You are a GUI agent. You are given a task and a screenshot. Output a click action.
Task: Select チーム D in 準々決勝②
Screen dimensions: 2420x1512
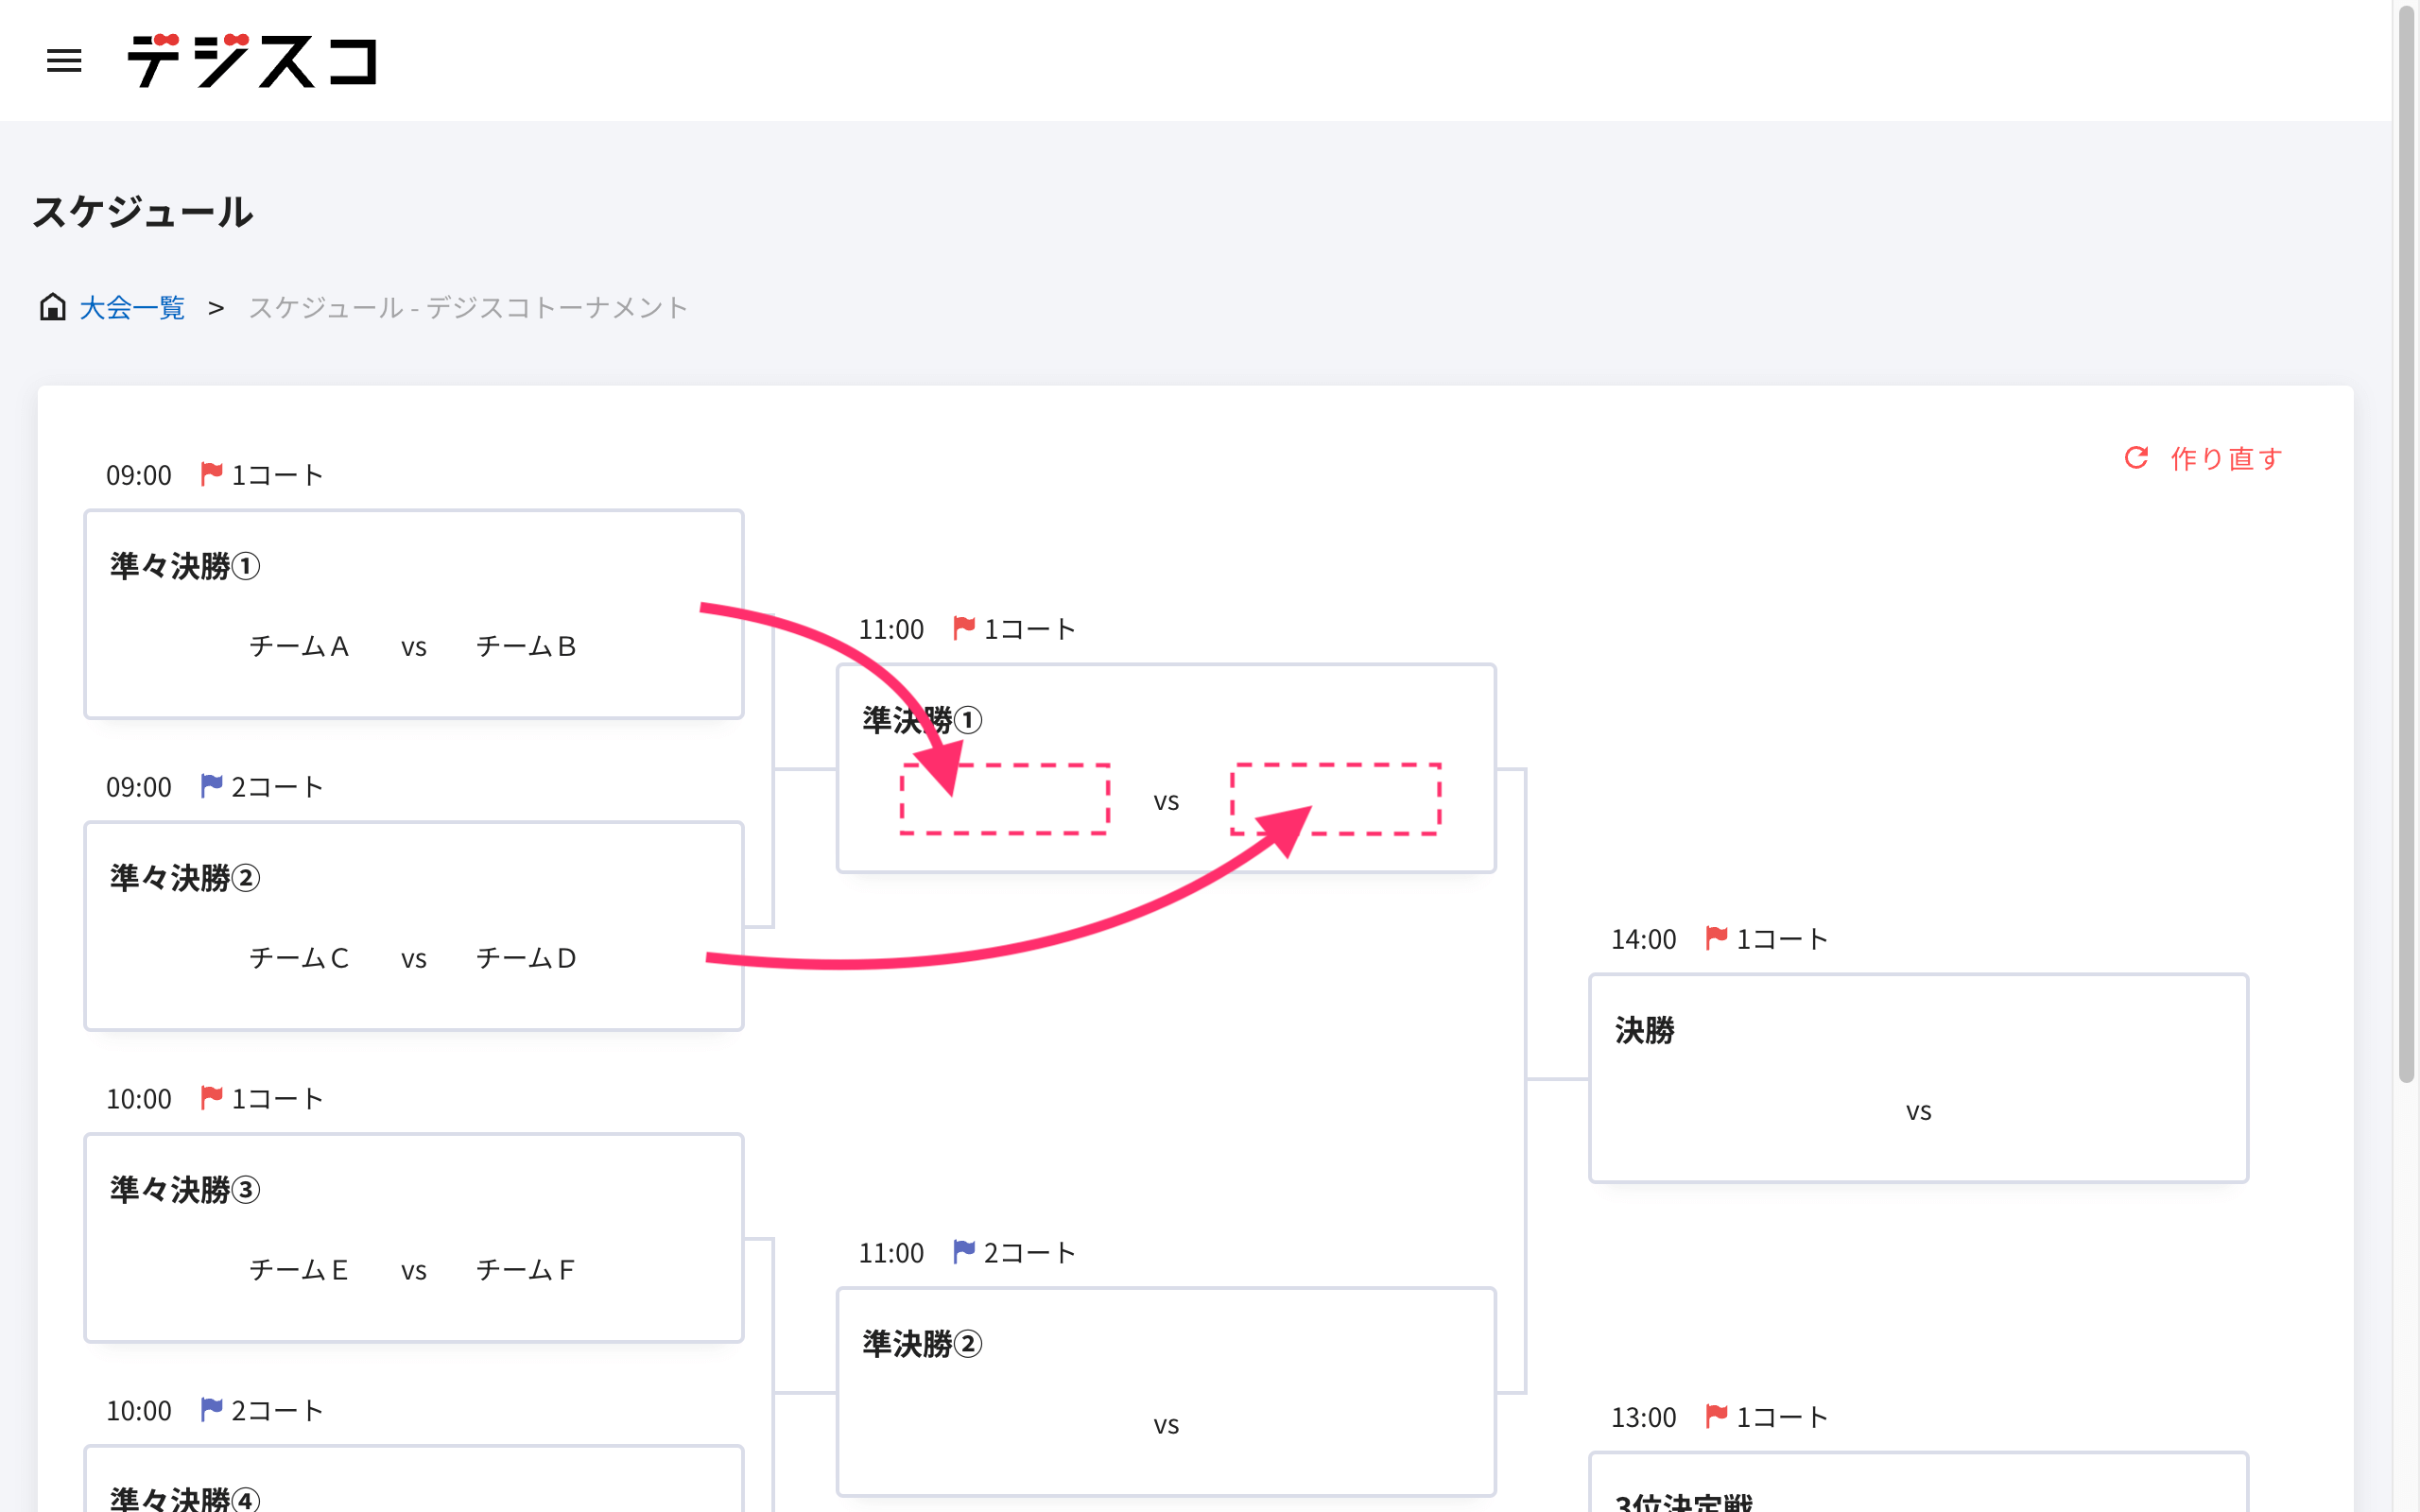tap(526, 959)
